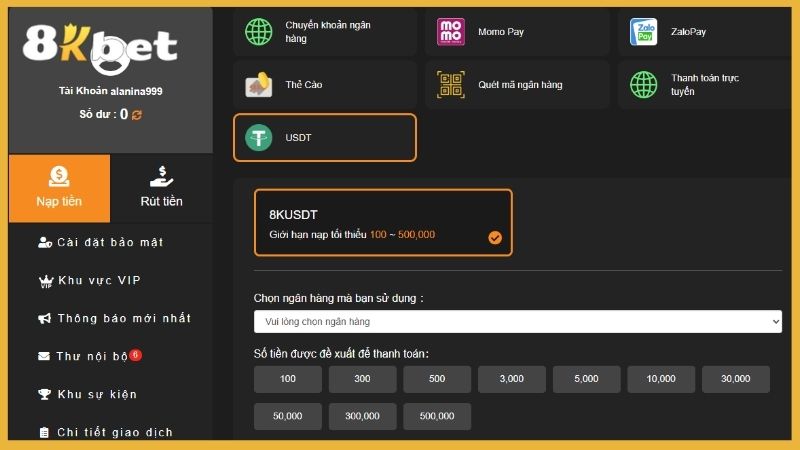Choose suggested amount 300

tap(362, 379)
